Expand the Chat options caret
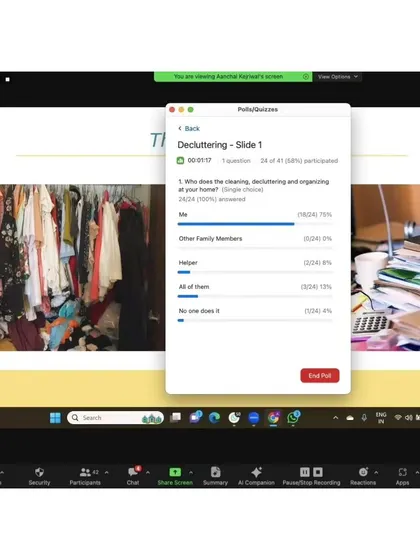The width and height of the screenshot is (420, 560). (148, 472)
